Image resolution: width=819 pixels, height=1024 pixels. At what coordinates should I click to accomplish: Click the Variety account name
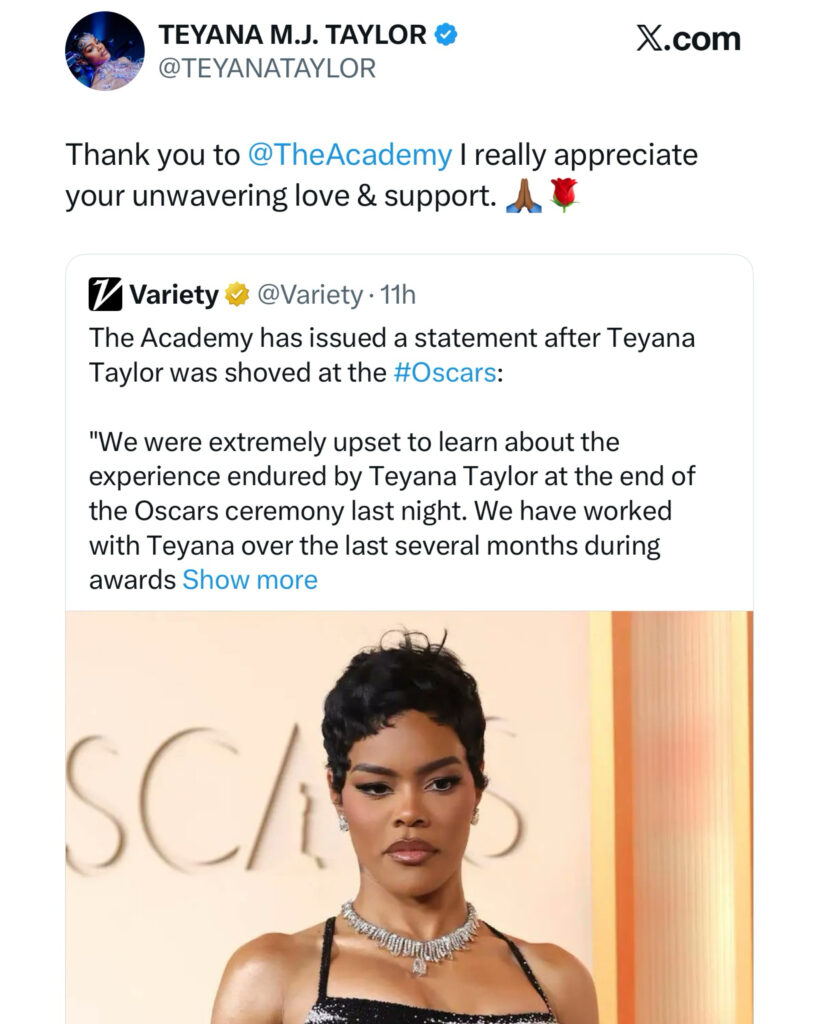pyautogui.click(x=173, y=295)
